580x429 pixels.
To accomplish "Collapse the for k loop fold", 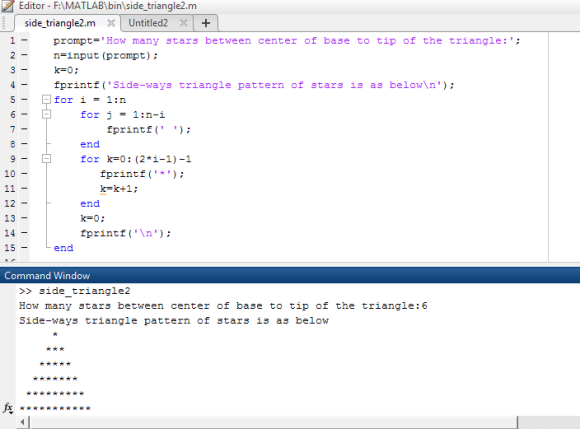I will click(46, 159).
